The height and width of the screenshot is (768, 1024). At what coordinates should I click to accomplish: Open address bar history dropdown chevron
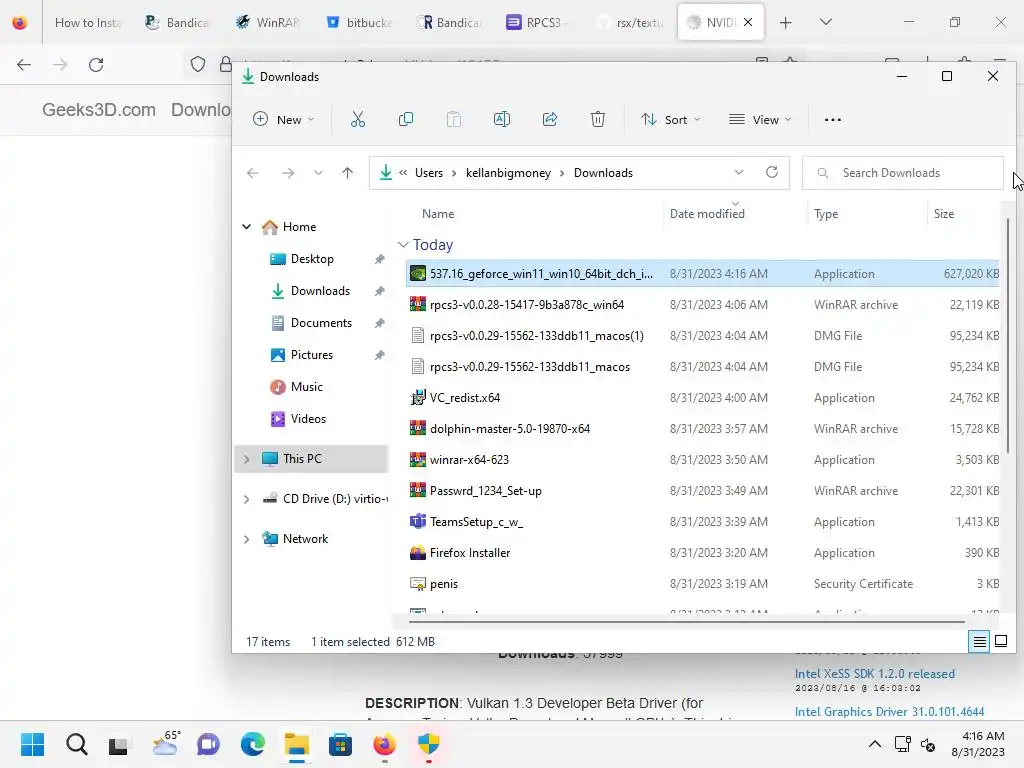click(x=739, y=172)
